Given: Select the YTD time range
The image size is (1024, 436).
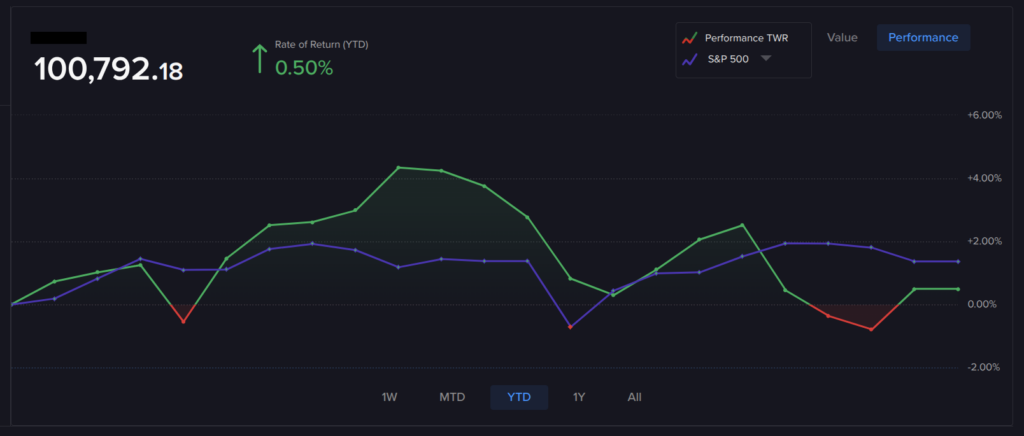Looking at the screenshot, I should [x=519, y=397].
